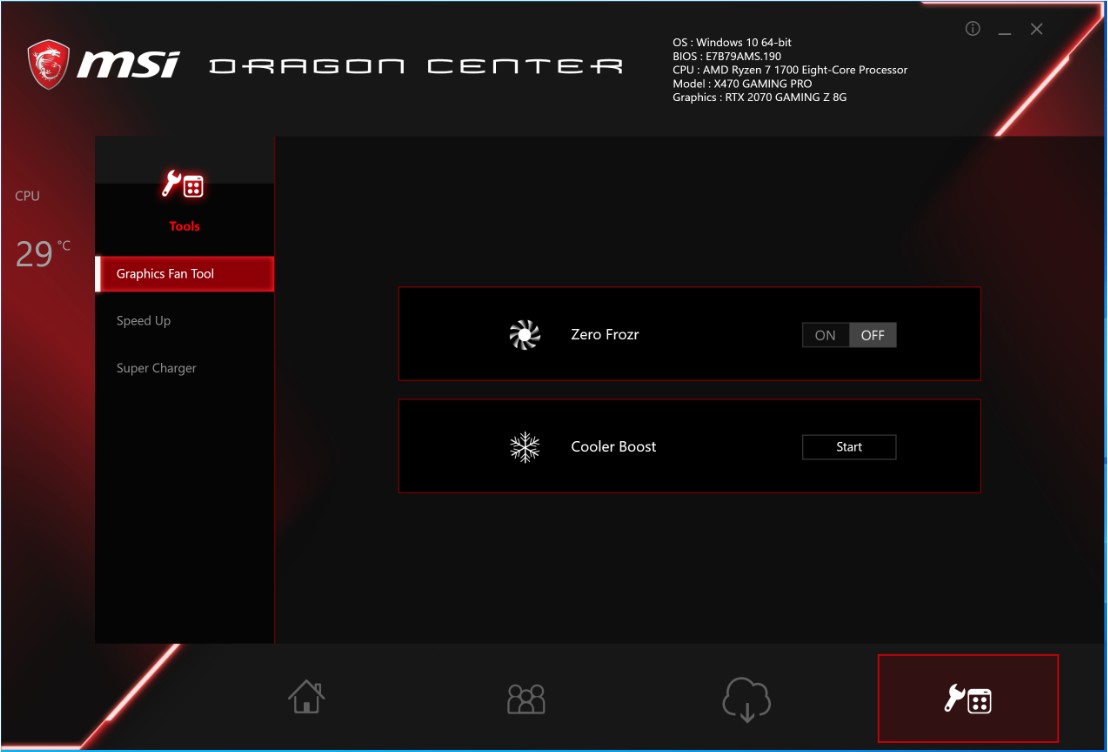Click the MSI dragon shield logo

coord(49,64)
